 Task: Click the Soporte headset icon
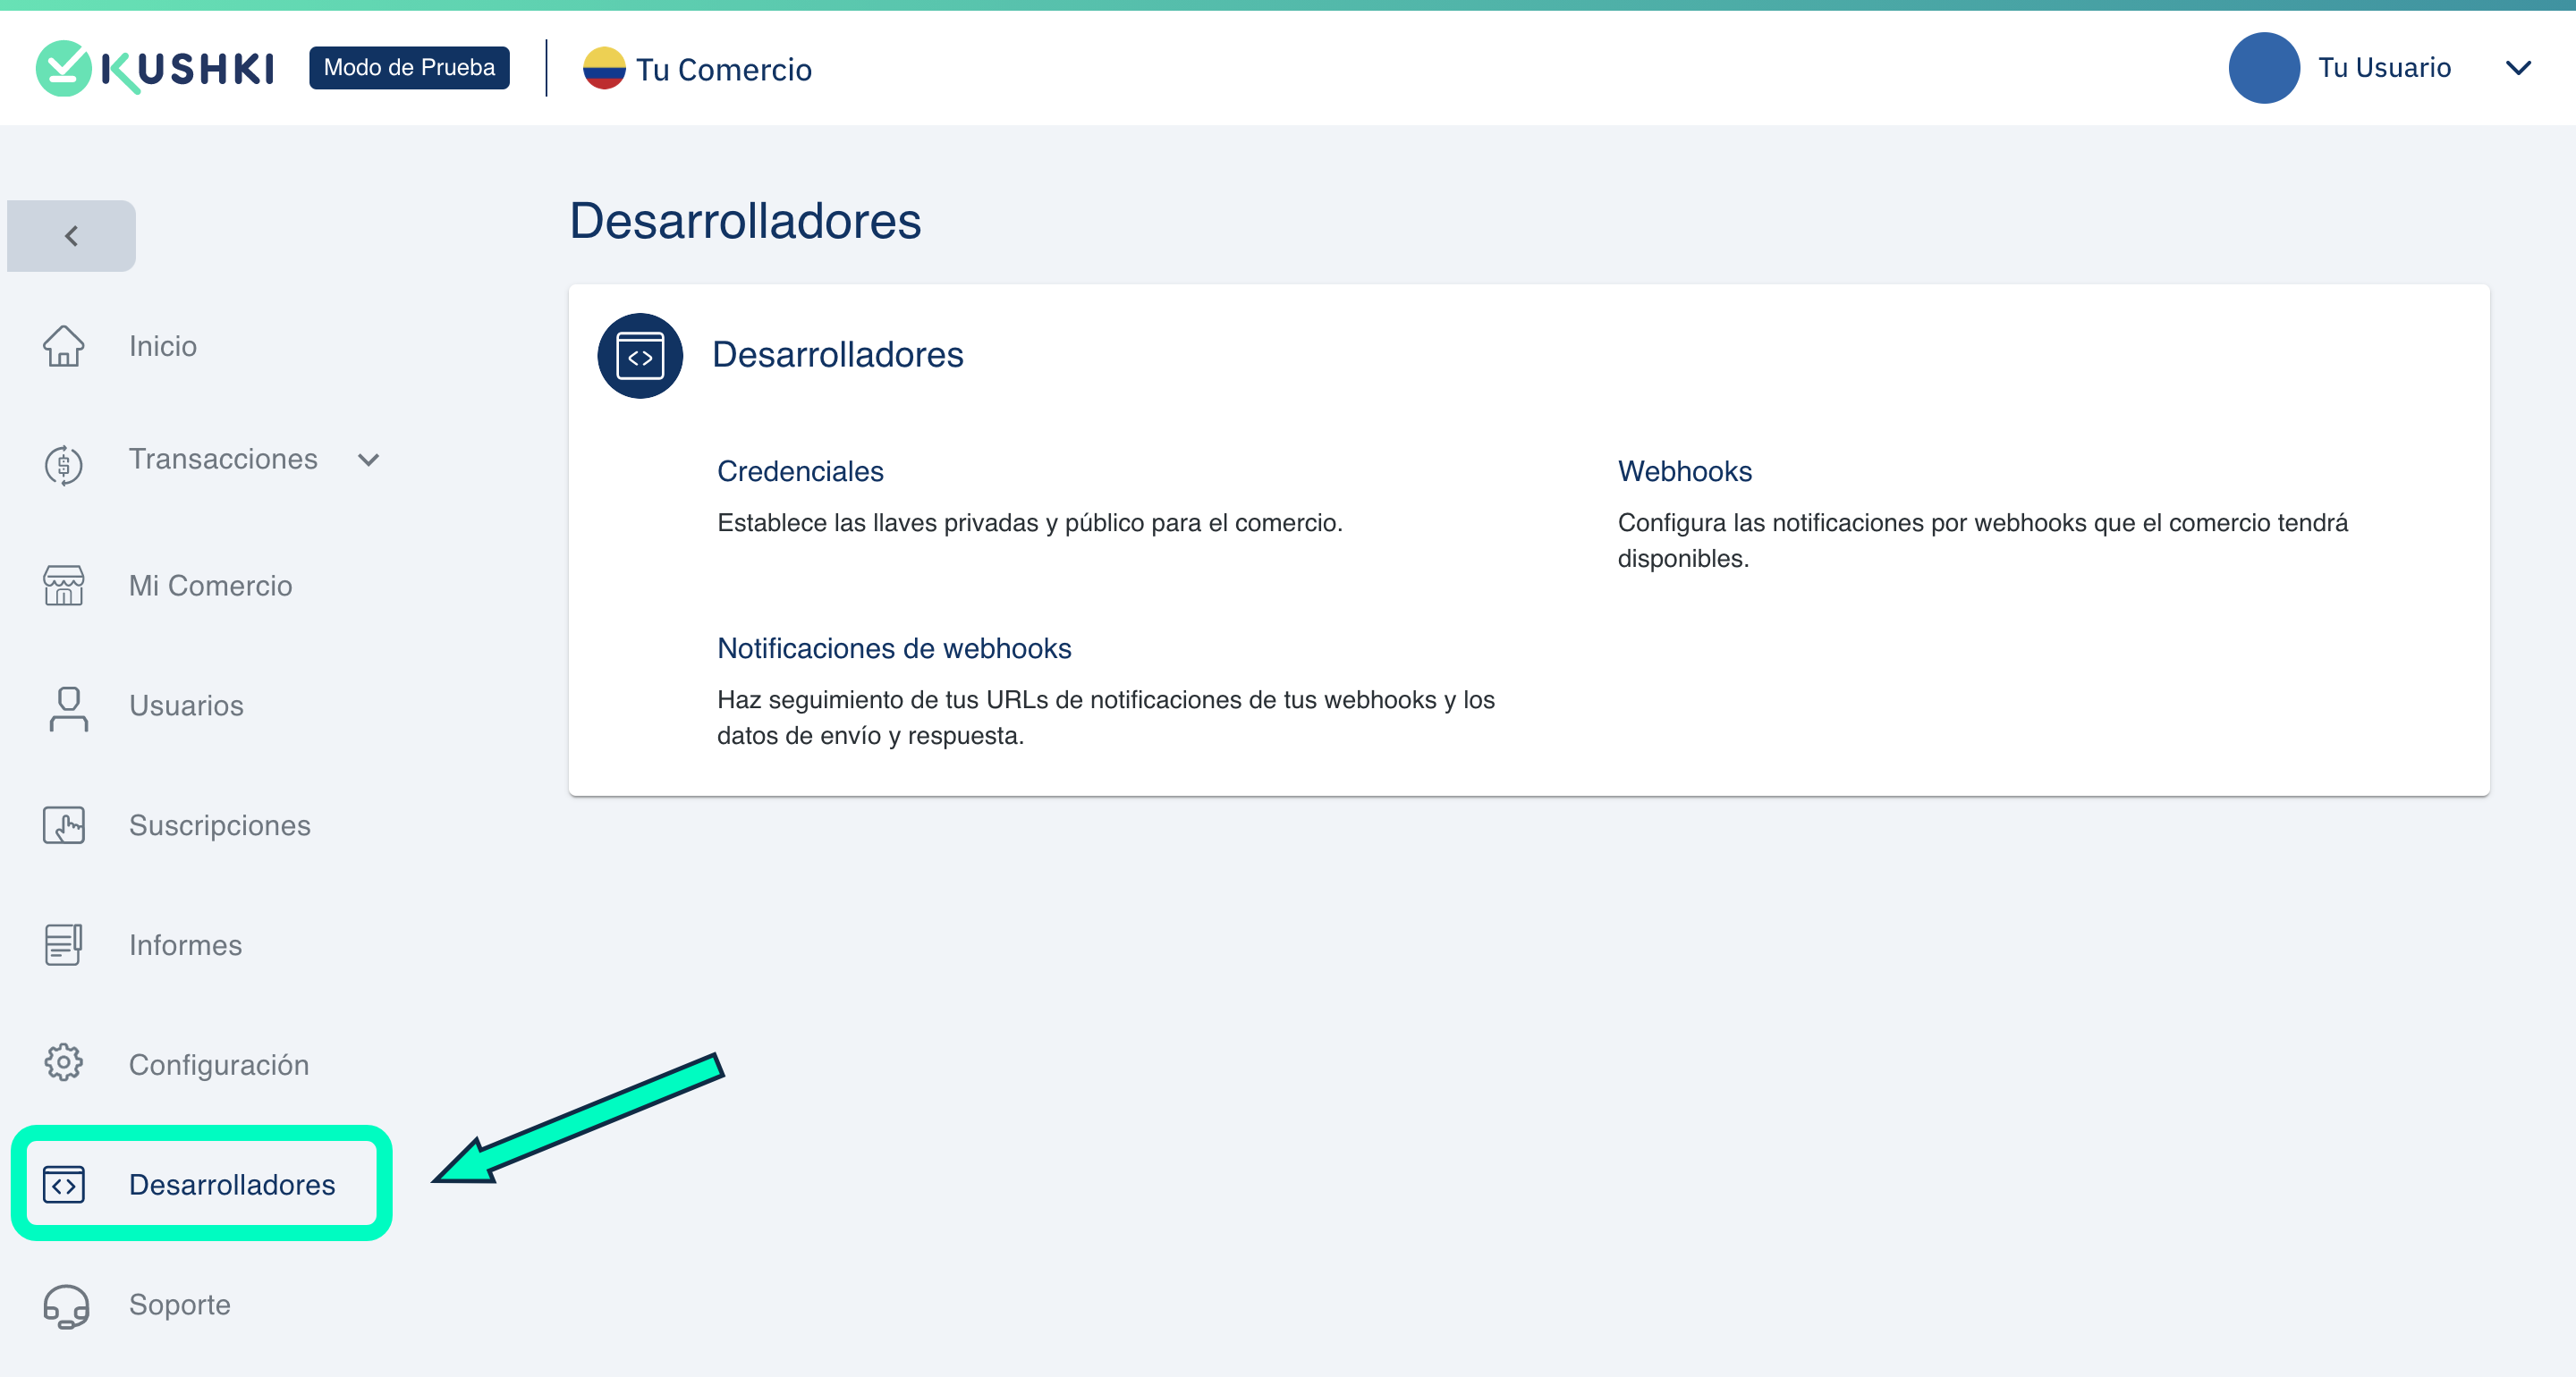66,1305
